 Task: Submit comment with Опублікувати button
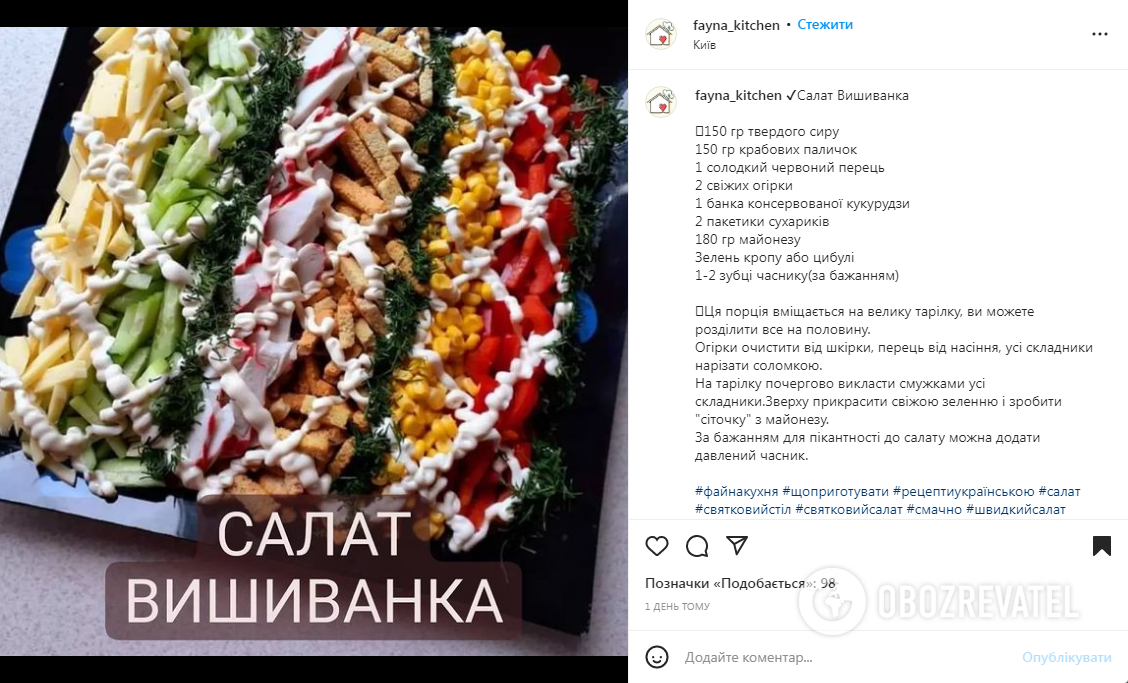point(1067,657)
